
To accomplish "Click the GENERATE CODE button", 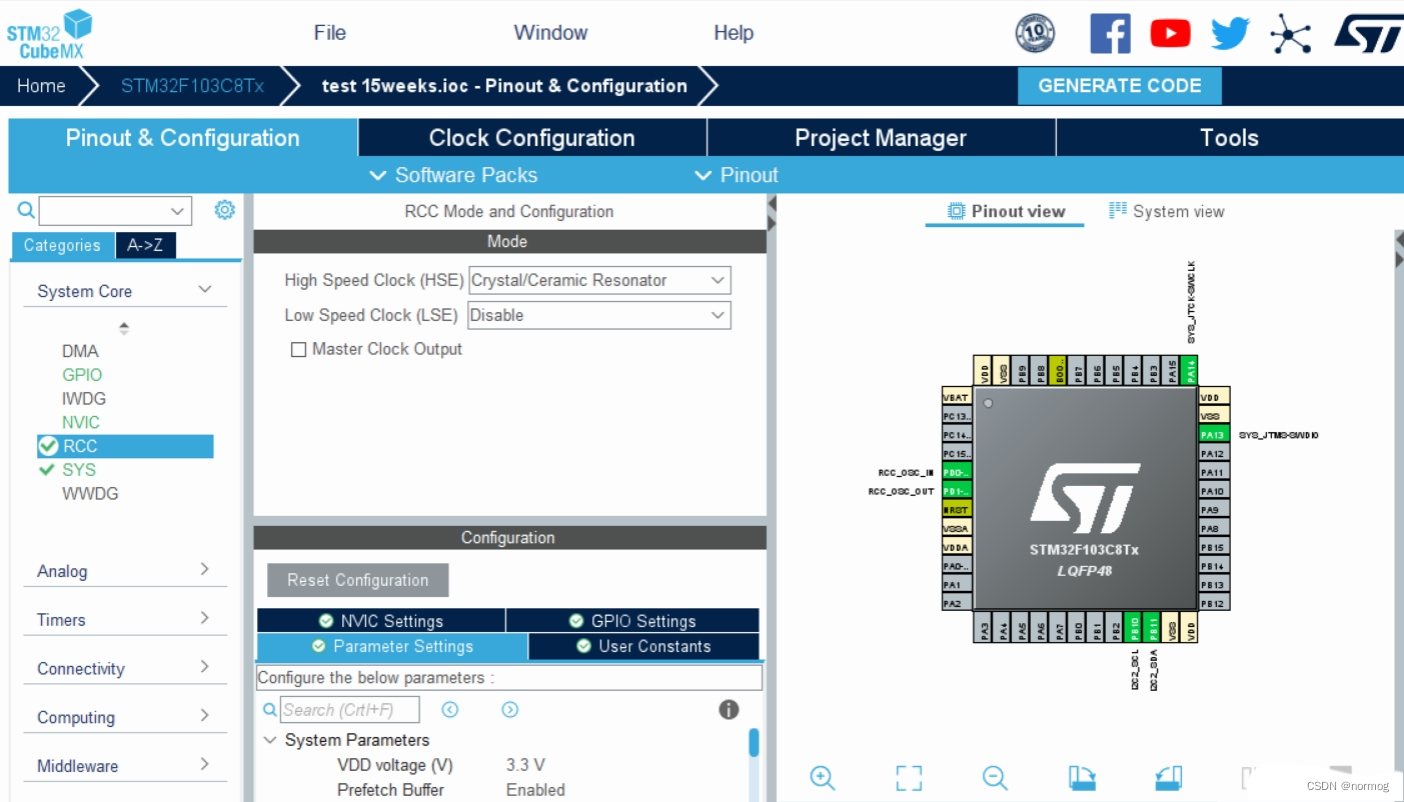I will pos(1120,85).
